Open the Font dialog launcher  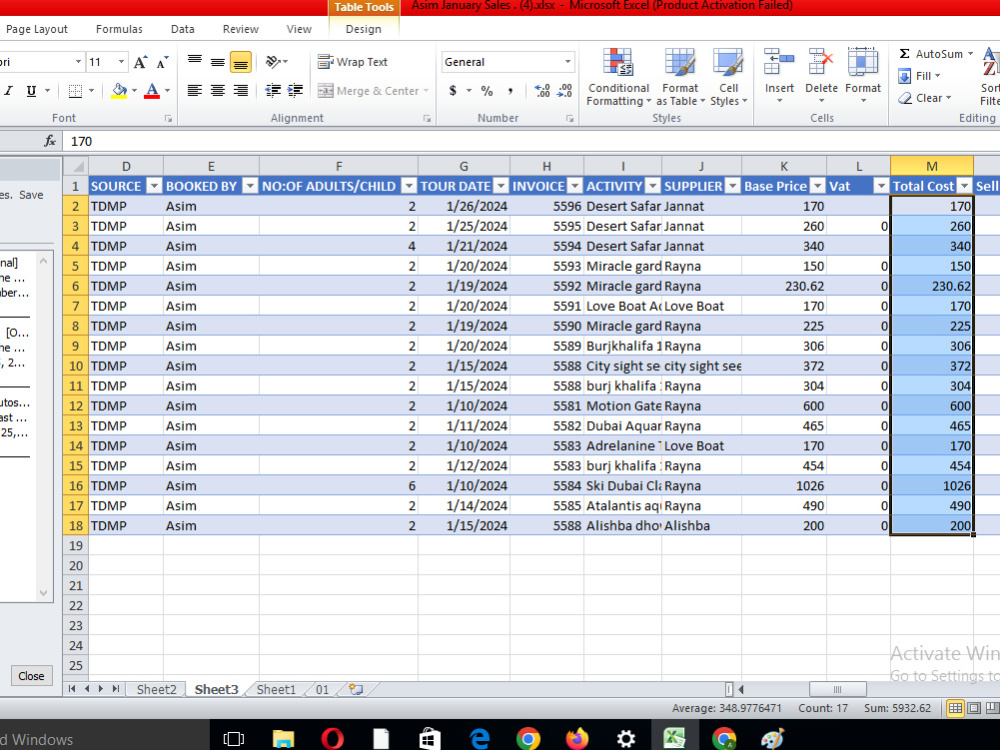[168, 119]
